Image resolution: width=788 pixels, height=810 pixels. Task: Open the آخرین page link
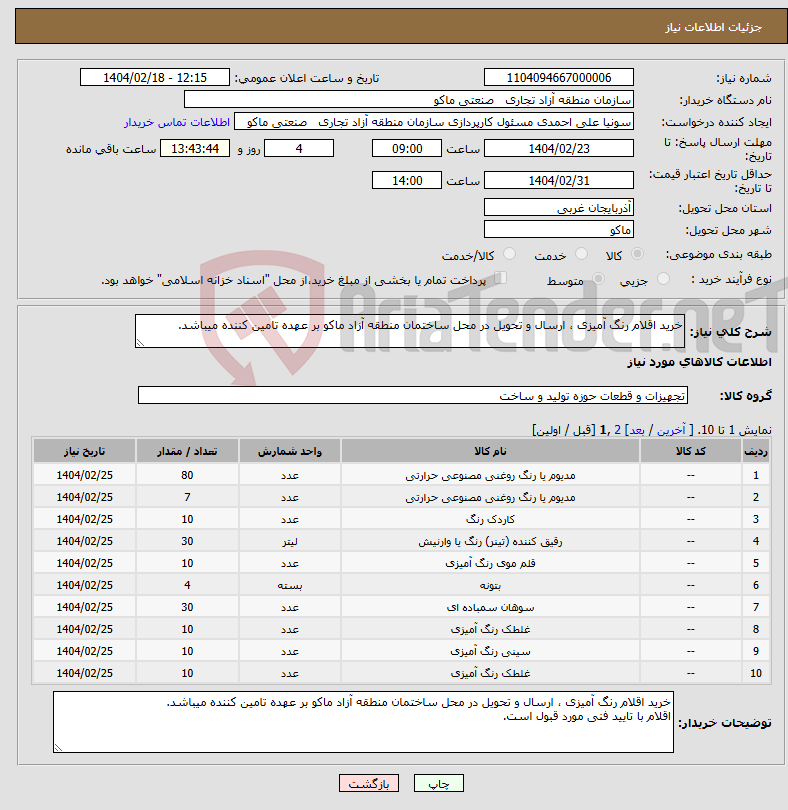(671, 430)
